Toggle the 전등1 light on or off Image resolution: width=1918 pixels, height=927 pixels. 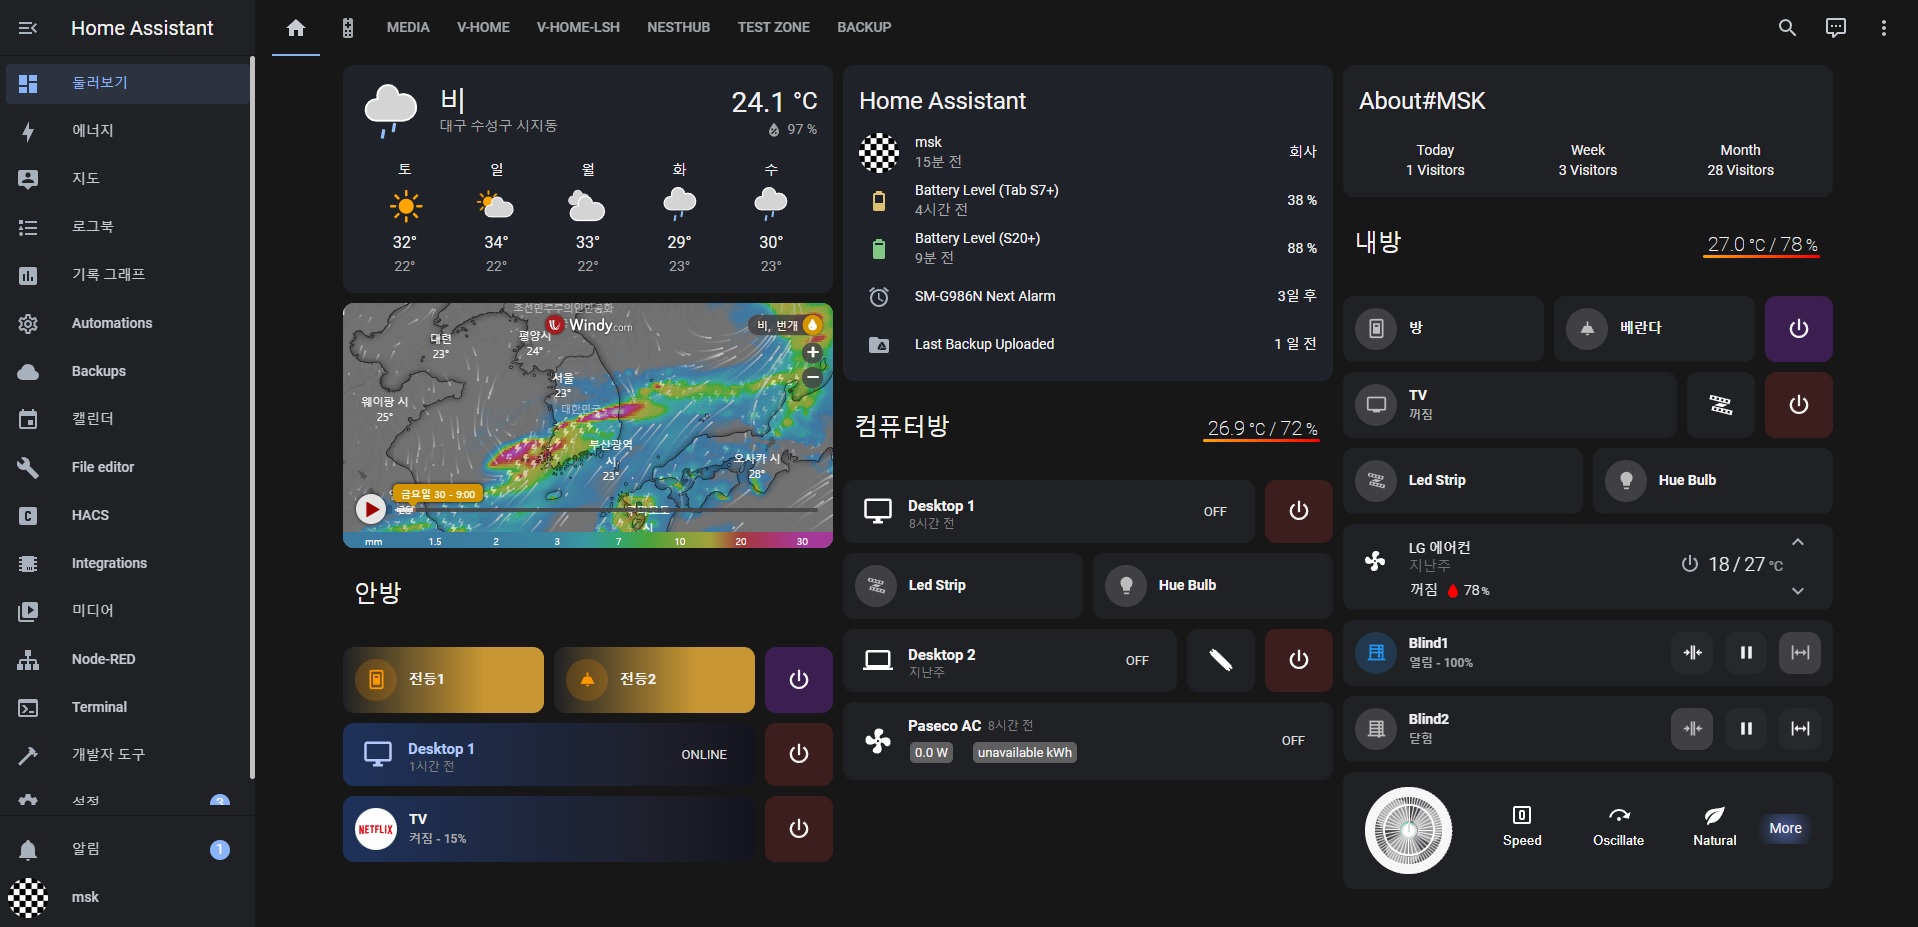tap(443, 680)
